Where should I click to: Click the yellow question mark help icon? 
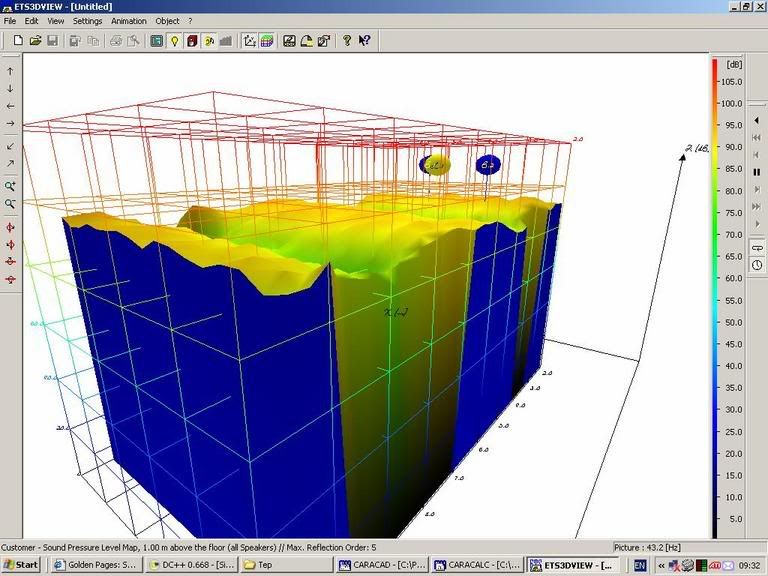coord(347,41)
